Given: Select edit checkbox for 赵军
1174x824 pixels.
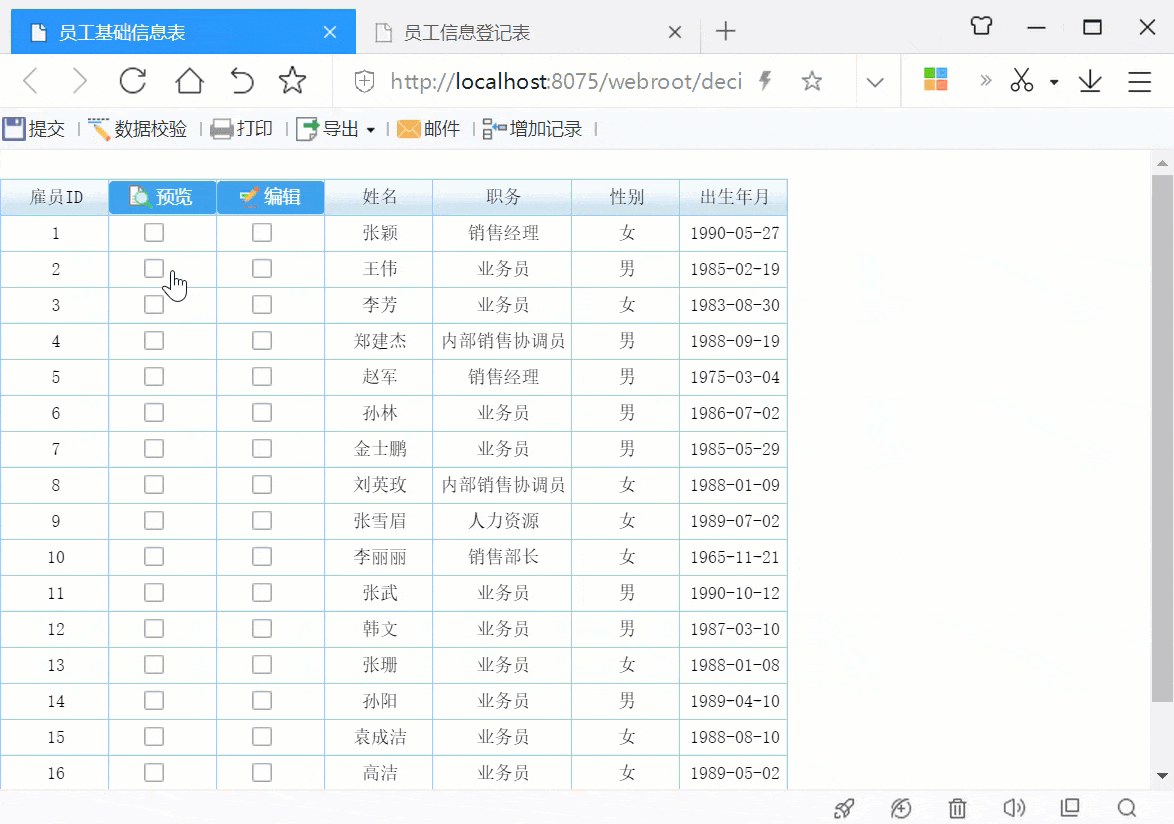Looking at the screenshot, I should [262, 376].
